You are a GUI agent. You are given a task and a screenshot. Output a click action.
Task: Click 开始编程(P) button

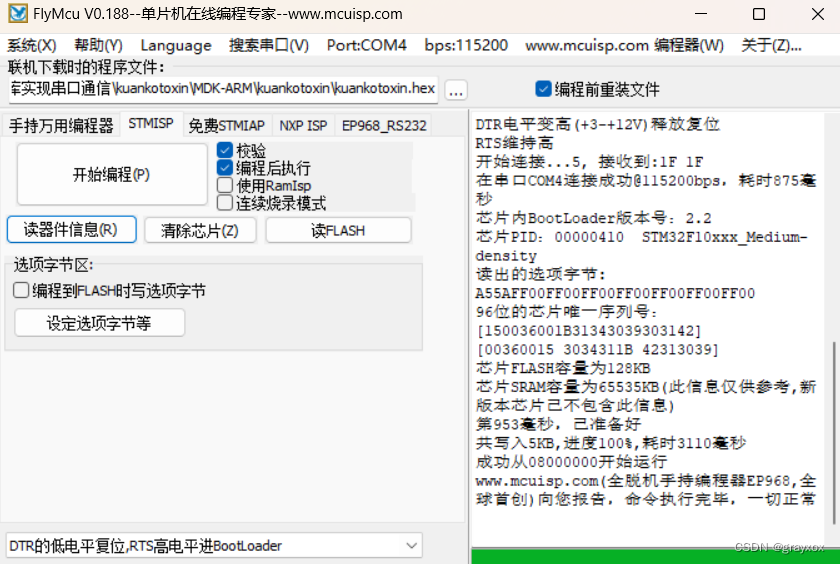111,174
